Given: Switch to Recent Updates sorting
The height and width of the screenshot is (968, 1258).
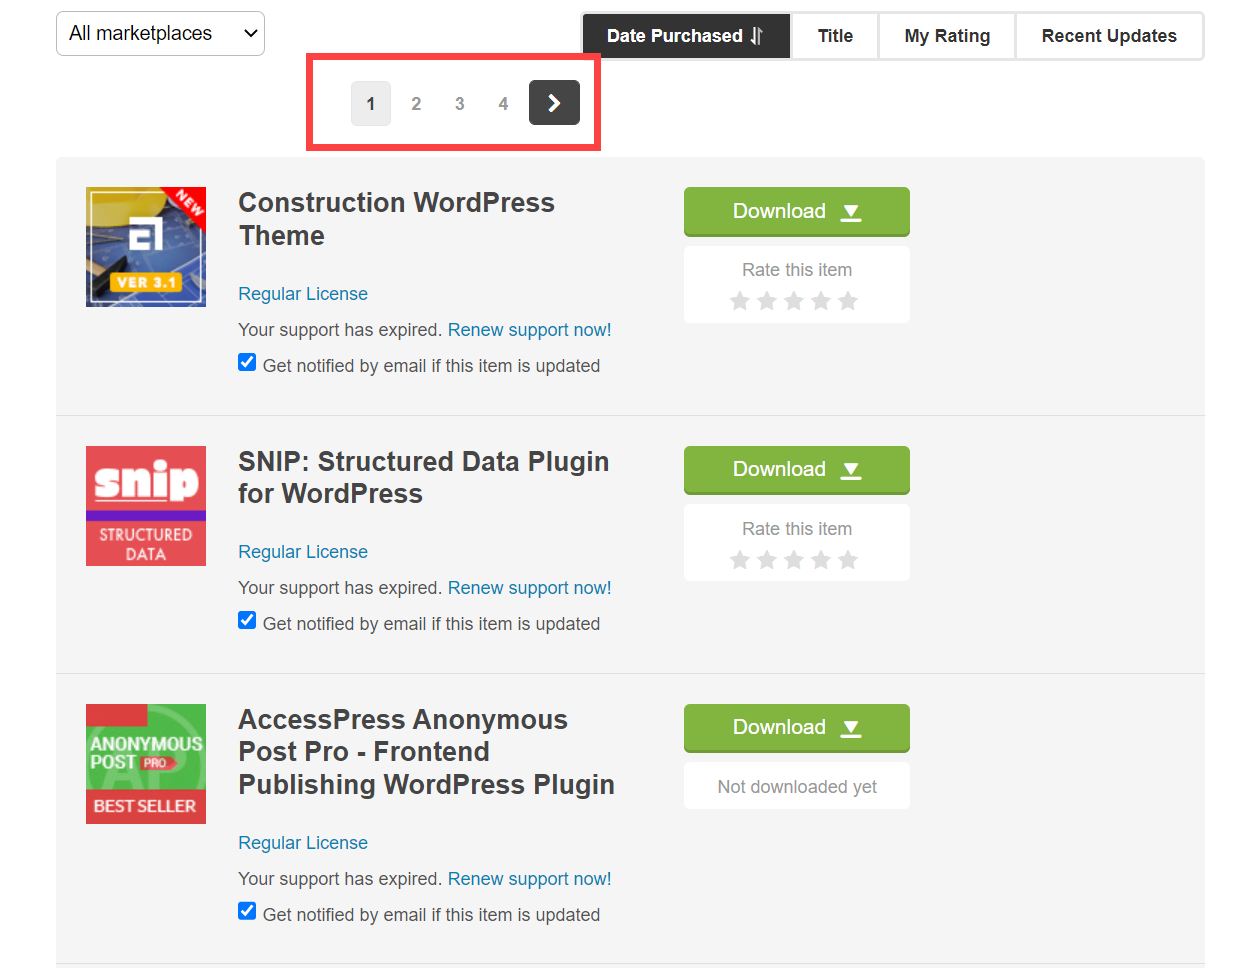Looking at the screenshot, I should [1109, 36].
